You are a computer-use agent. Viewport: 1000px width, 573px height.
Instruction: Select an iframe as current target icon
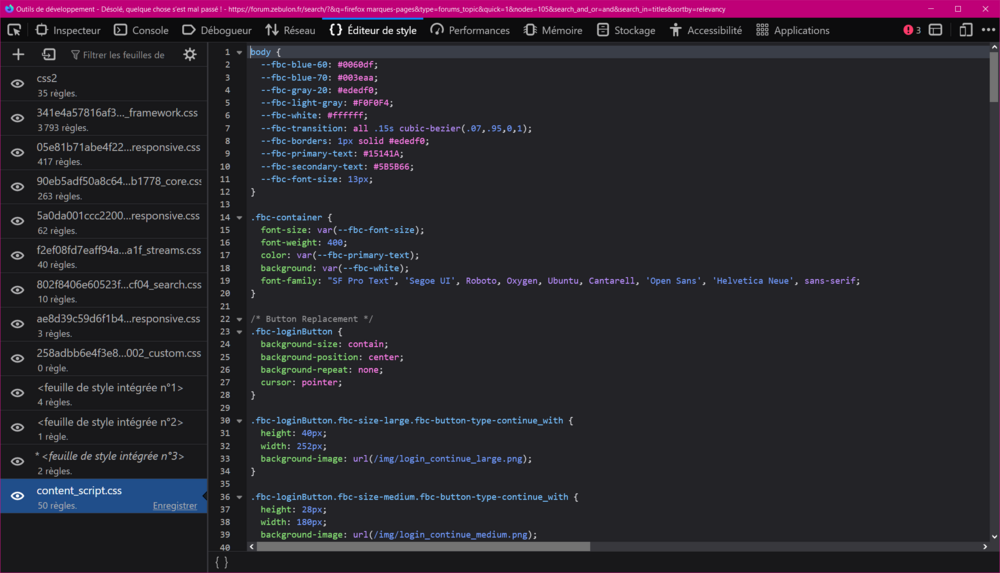pos(936,30)
